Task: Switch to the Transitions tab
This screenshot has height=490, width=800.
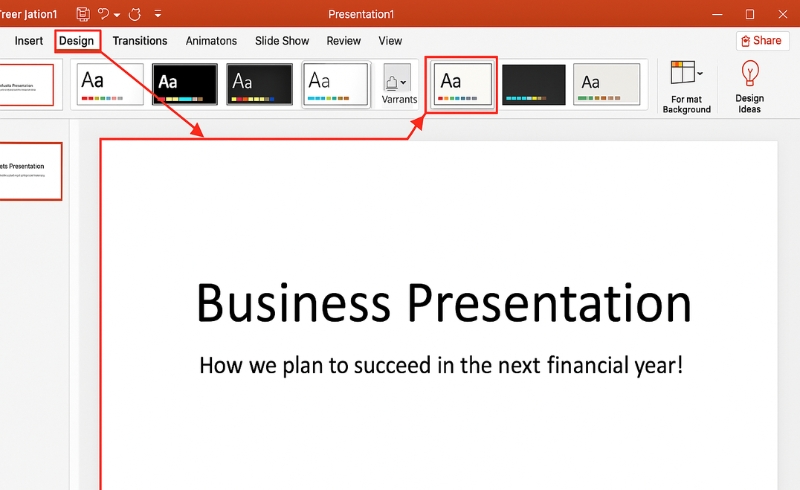Action: point(140,41)
